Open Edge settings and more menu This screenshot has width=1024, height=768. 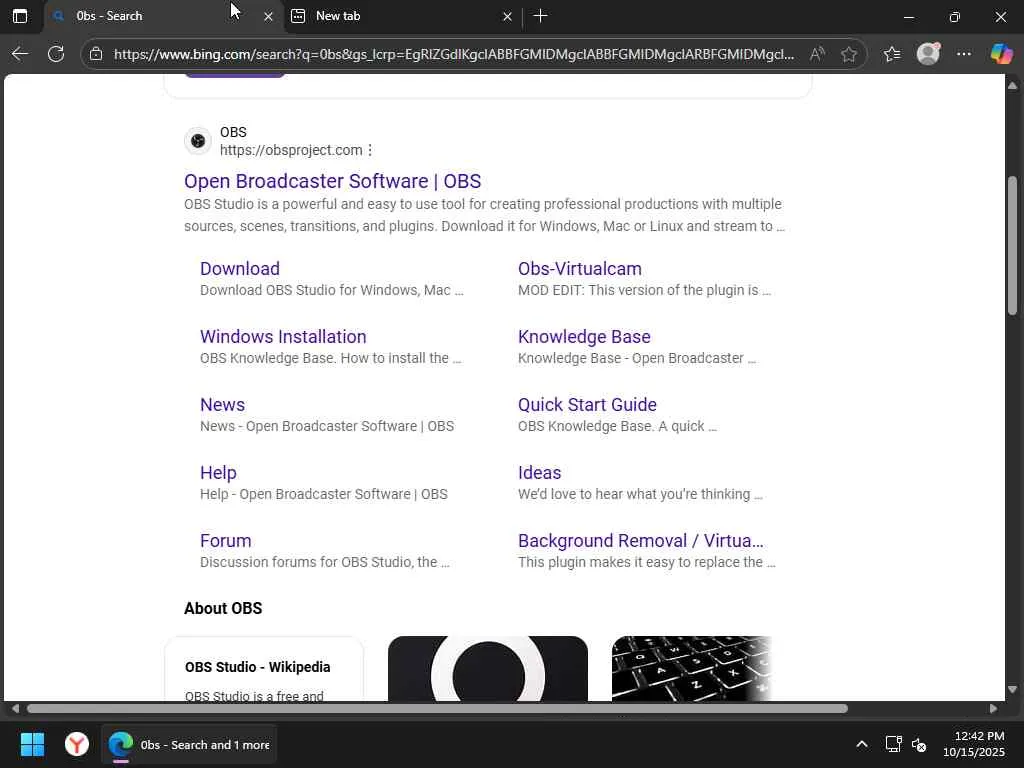click(x=964, y=54)
